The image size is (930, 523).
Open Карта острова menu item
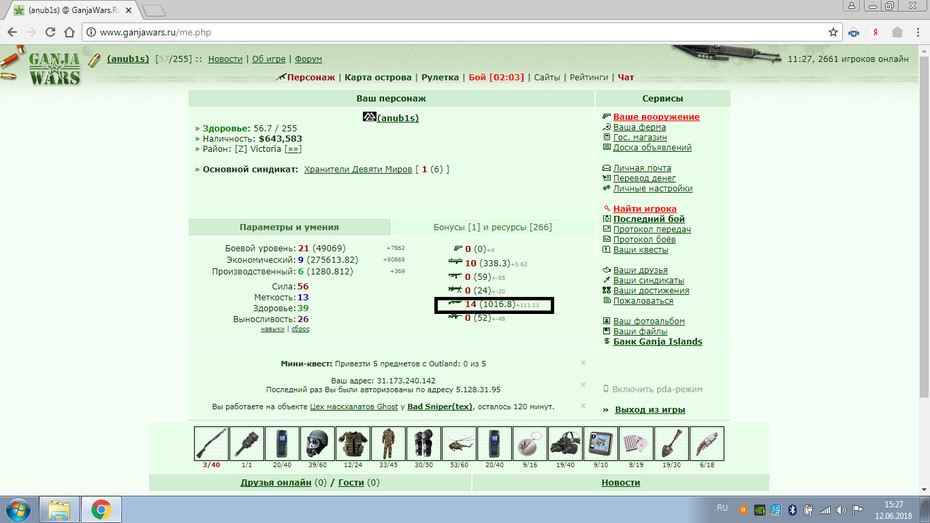[378, 77]
